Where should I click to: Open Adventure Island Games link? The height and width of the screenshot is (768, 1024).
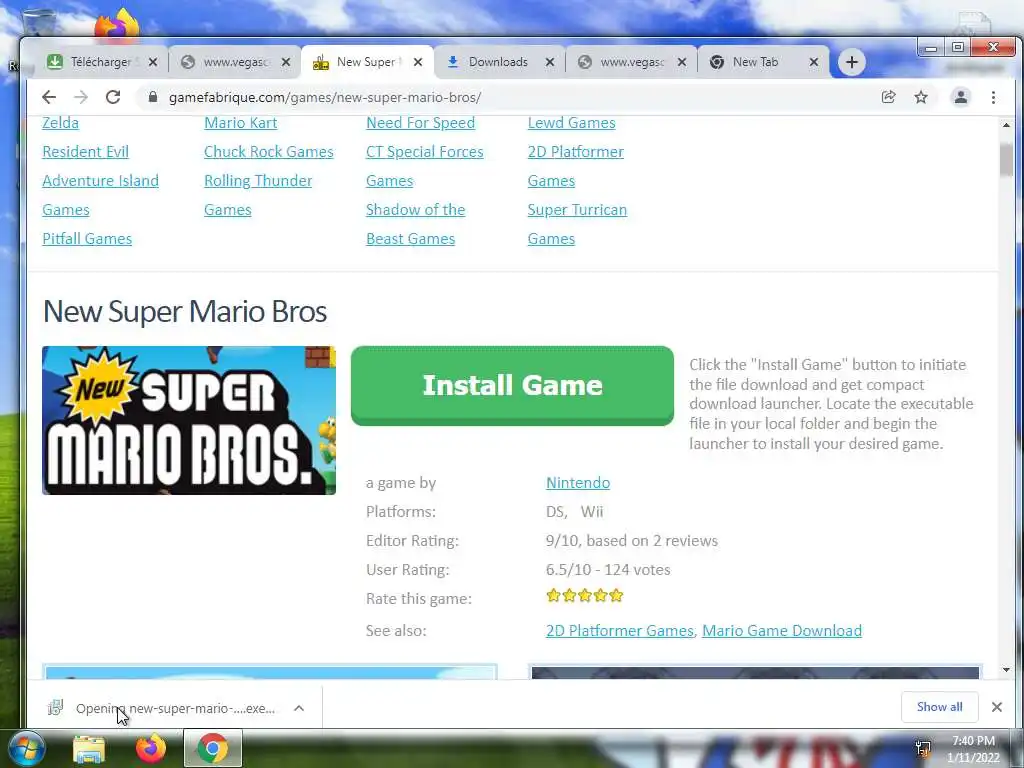100,195
